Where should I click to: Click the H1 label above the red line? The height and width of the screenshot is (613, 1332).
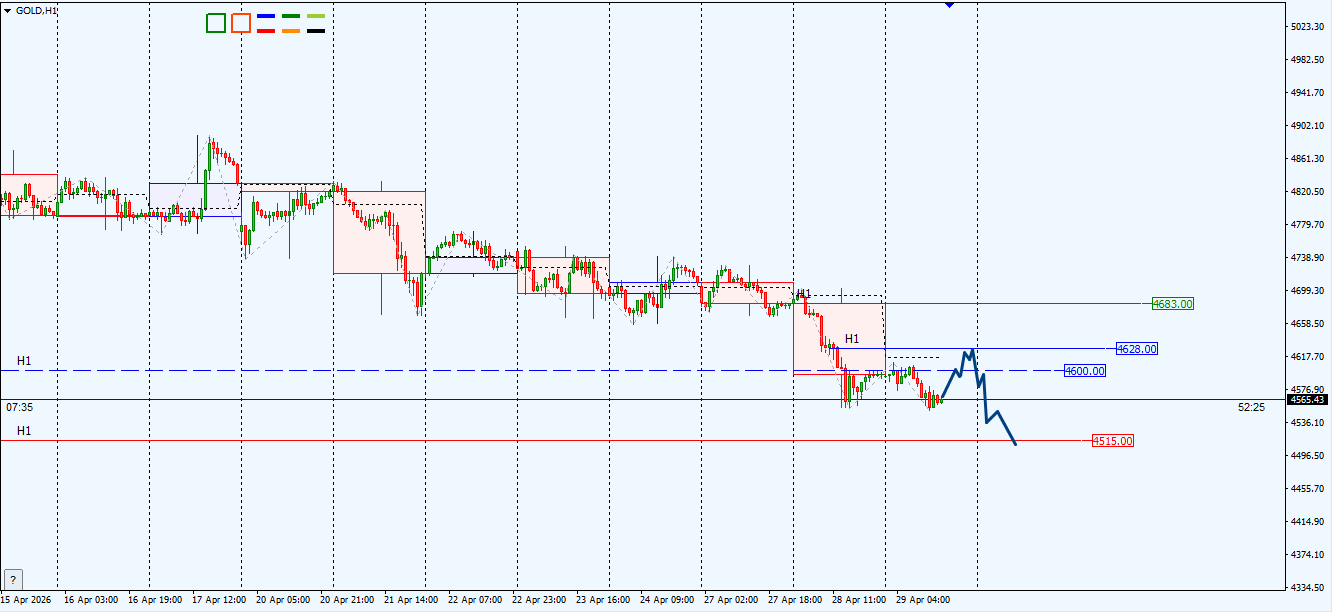pos(24,431)
